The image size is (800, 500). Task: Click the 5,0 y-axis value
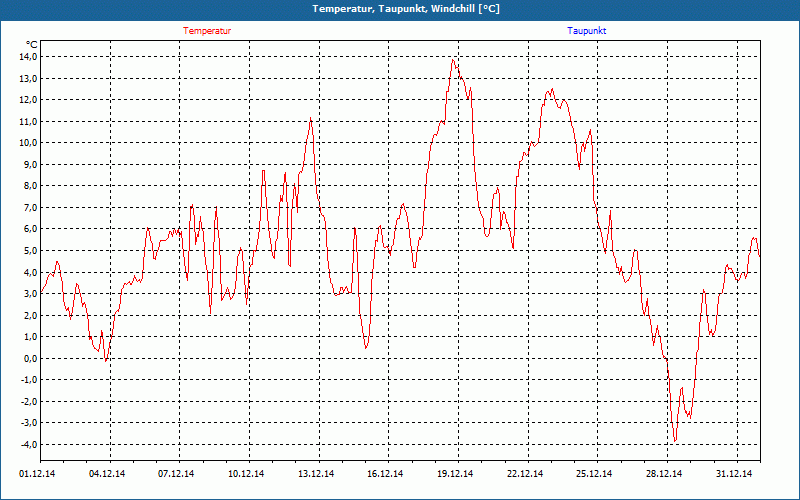(31, 251)
